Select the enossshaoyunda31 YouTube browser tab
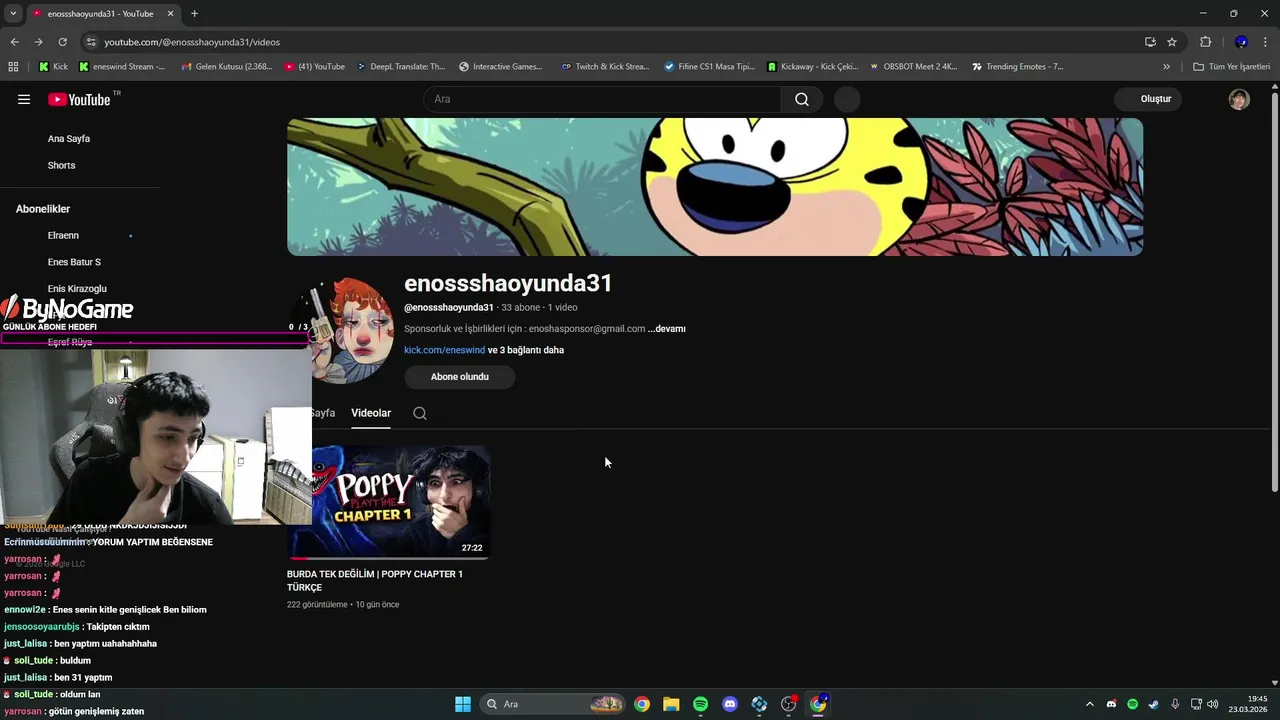Image resolution: width=1280 pixels, height=720 pixels. pos(101,14)
